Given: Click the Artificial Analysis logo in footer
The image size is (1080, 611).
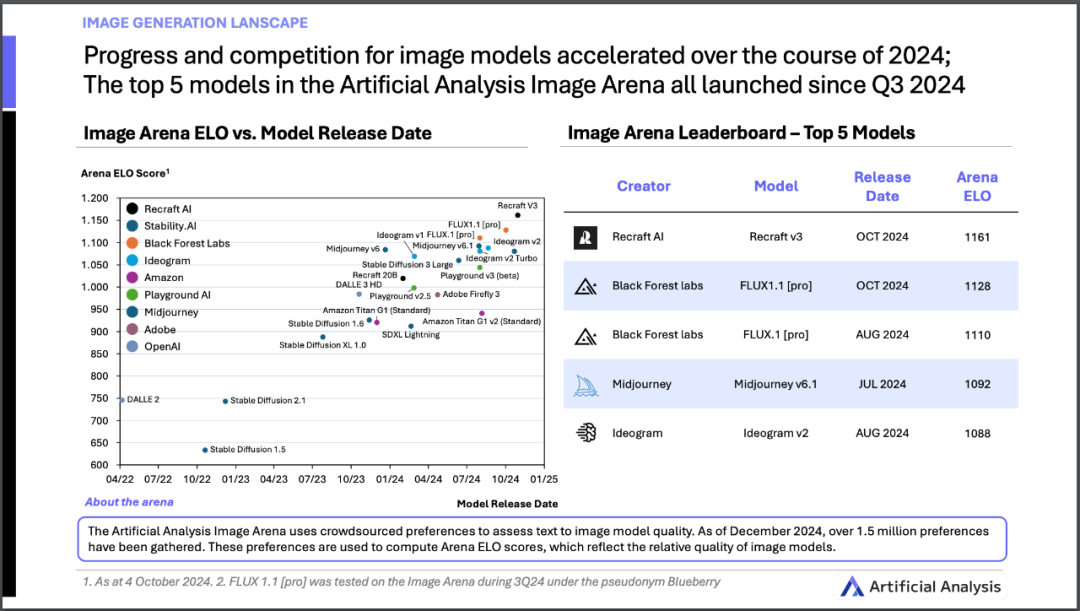Looking at the screenshot, I should [920, 587].
